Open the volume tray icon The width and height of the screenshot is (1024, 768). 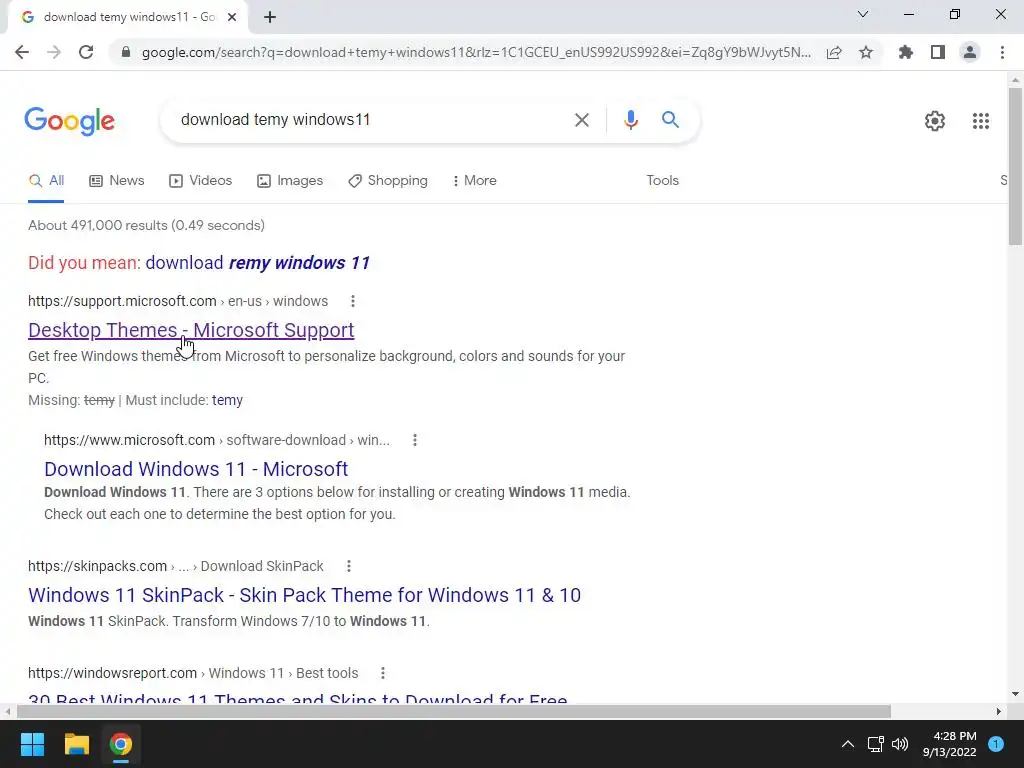(x=900, y=744)
